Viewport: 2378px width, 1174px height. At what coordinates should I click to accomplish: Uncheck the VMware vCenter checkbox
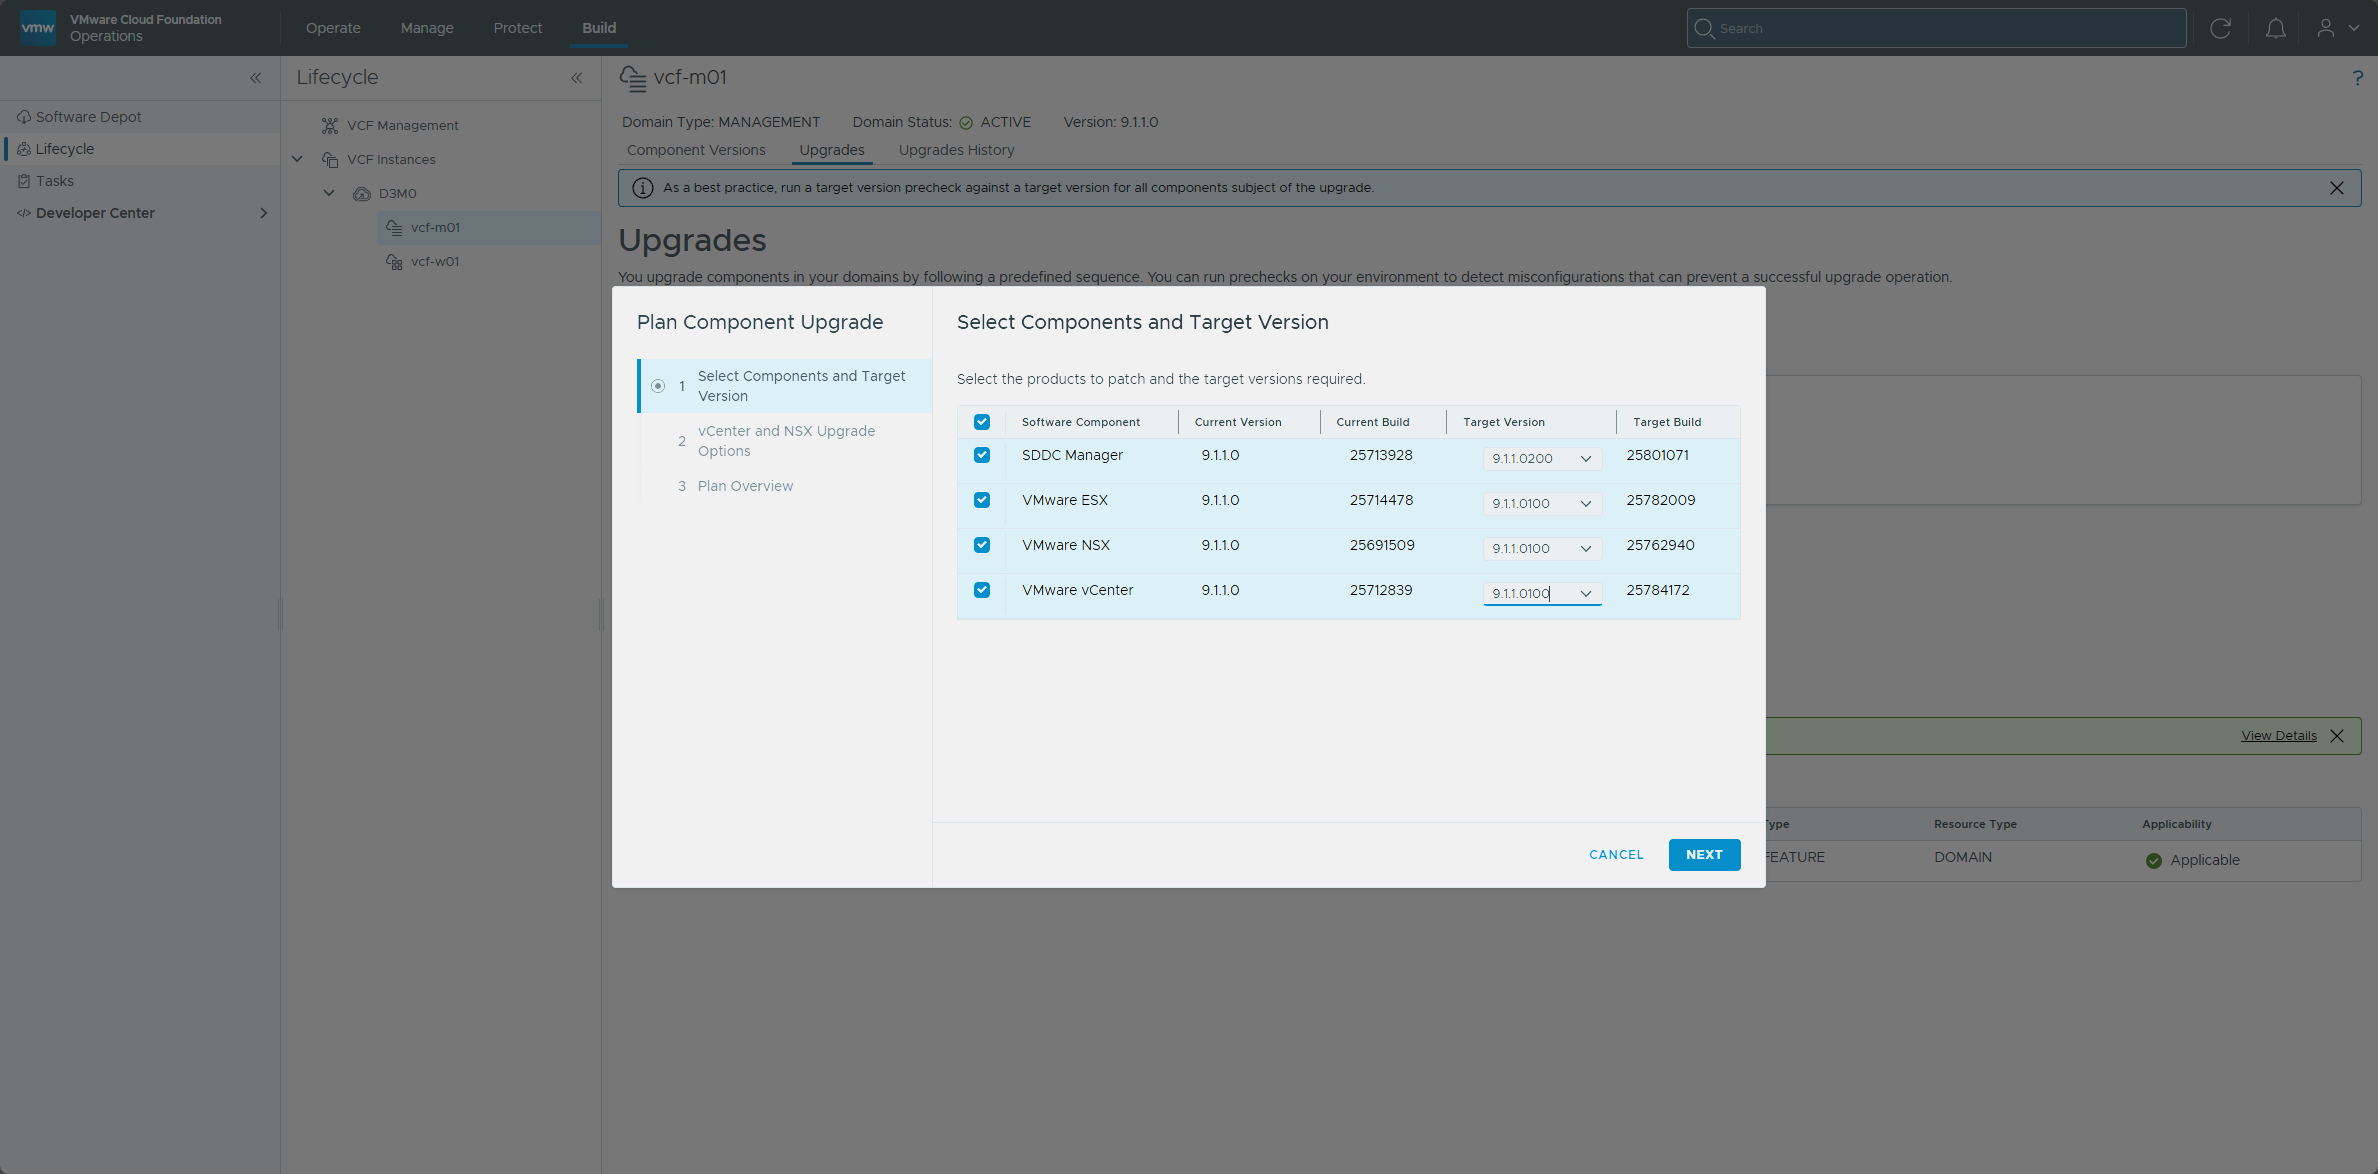click(982, 590)
